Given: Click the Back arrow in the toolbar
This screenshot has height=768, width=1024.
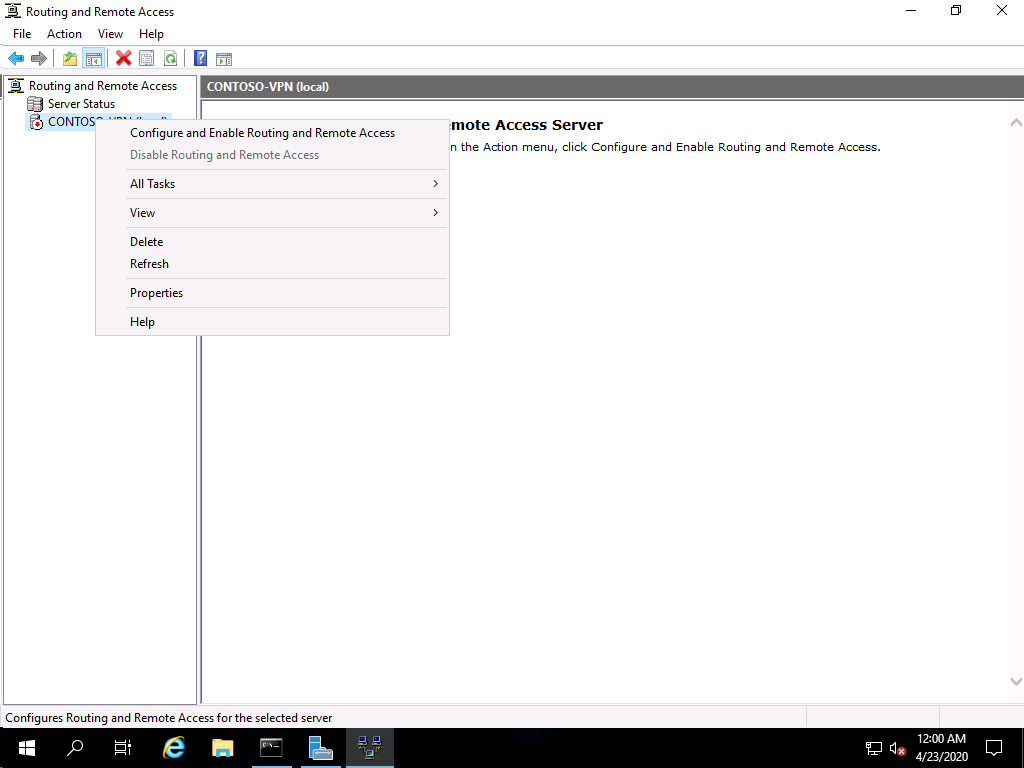Looking at the screenshot, I should (16, 59).
